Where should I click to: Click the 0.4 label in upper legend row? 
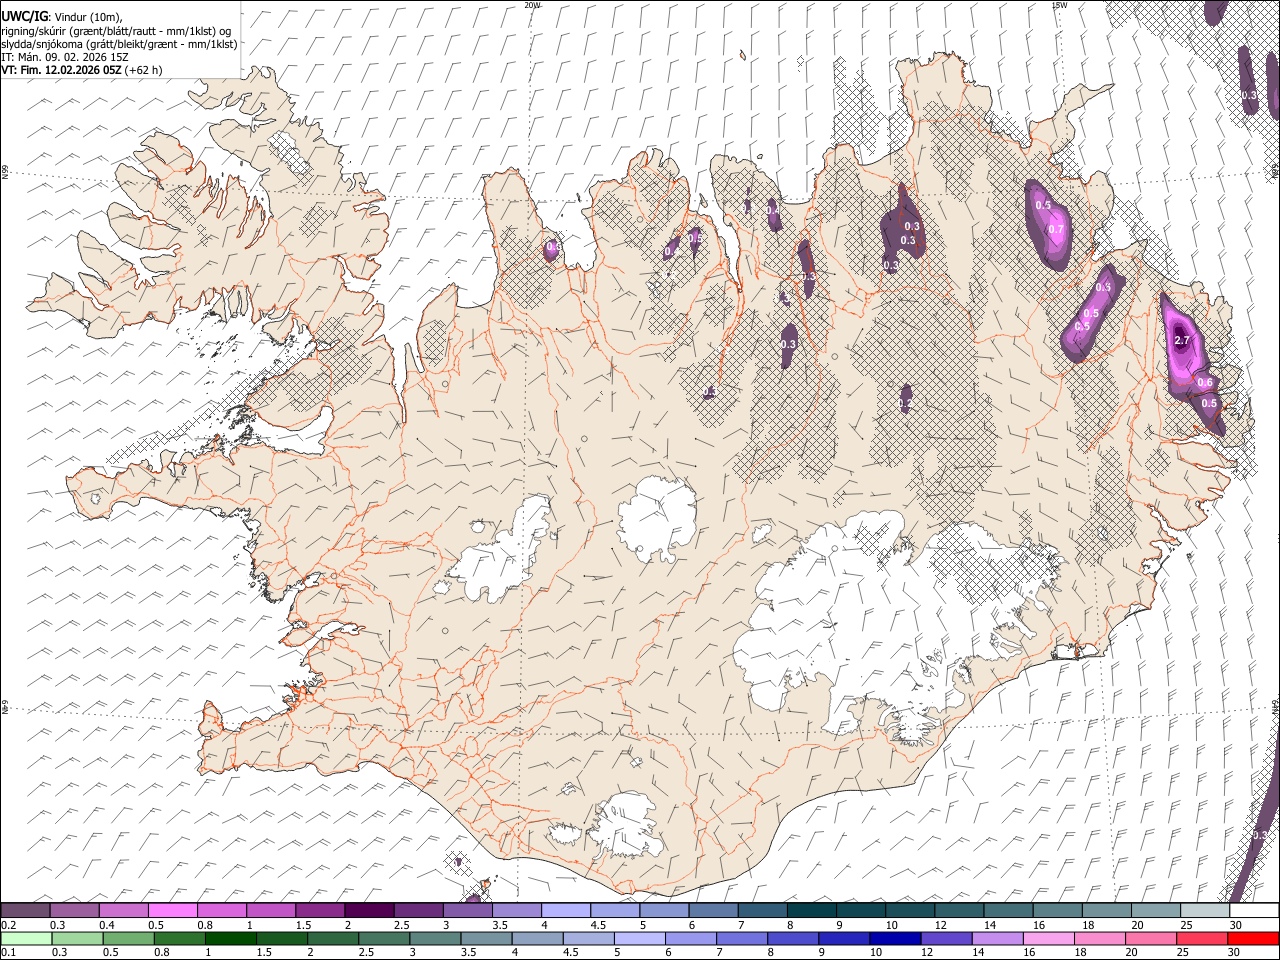click(x=106, y=925)
